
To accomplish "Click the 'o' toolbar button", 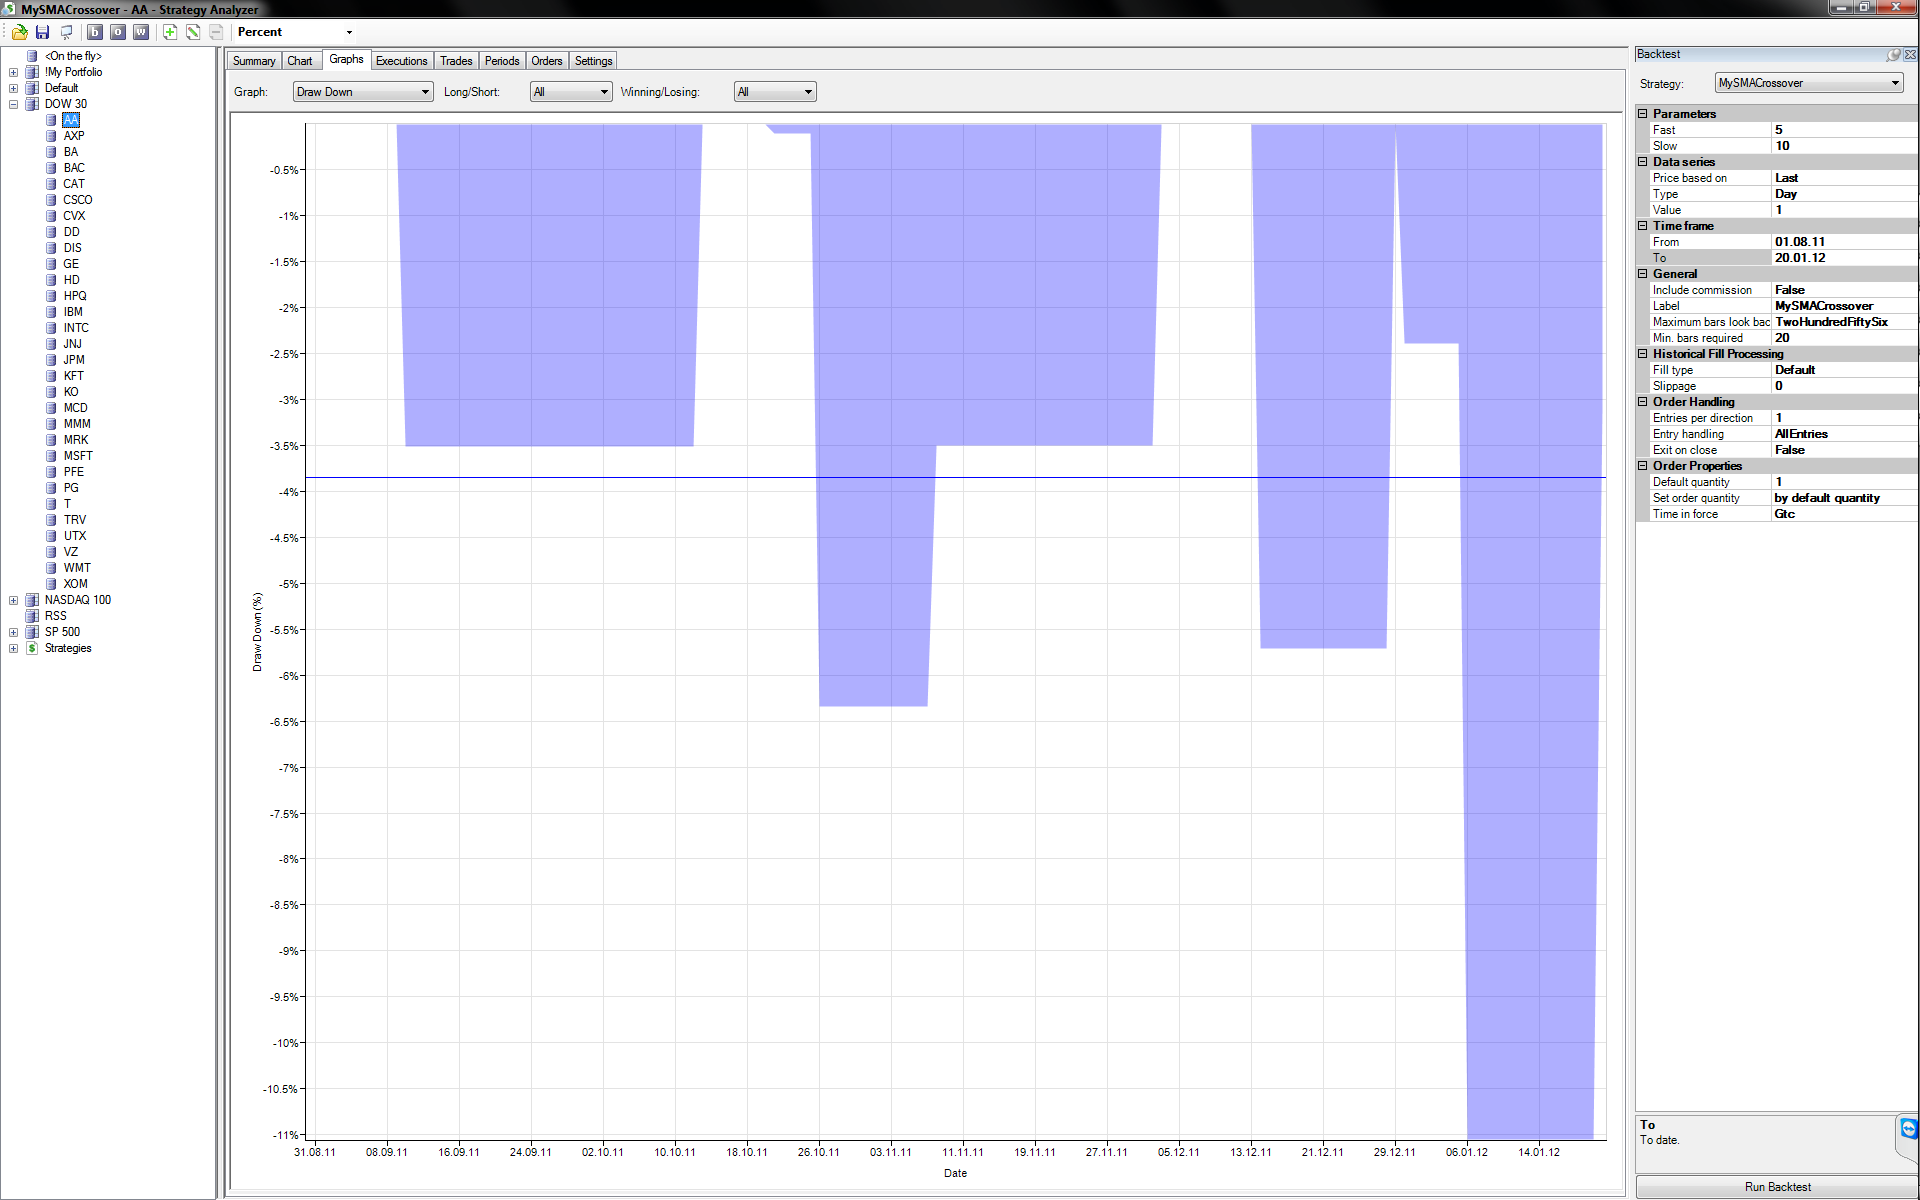I will 118,32.
